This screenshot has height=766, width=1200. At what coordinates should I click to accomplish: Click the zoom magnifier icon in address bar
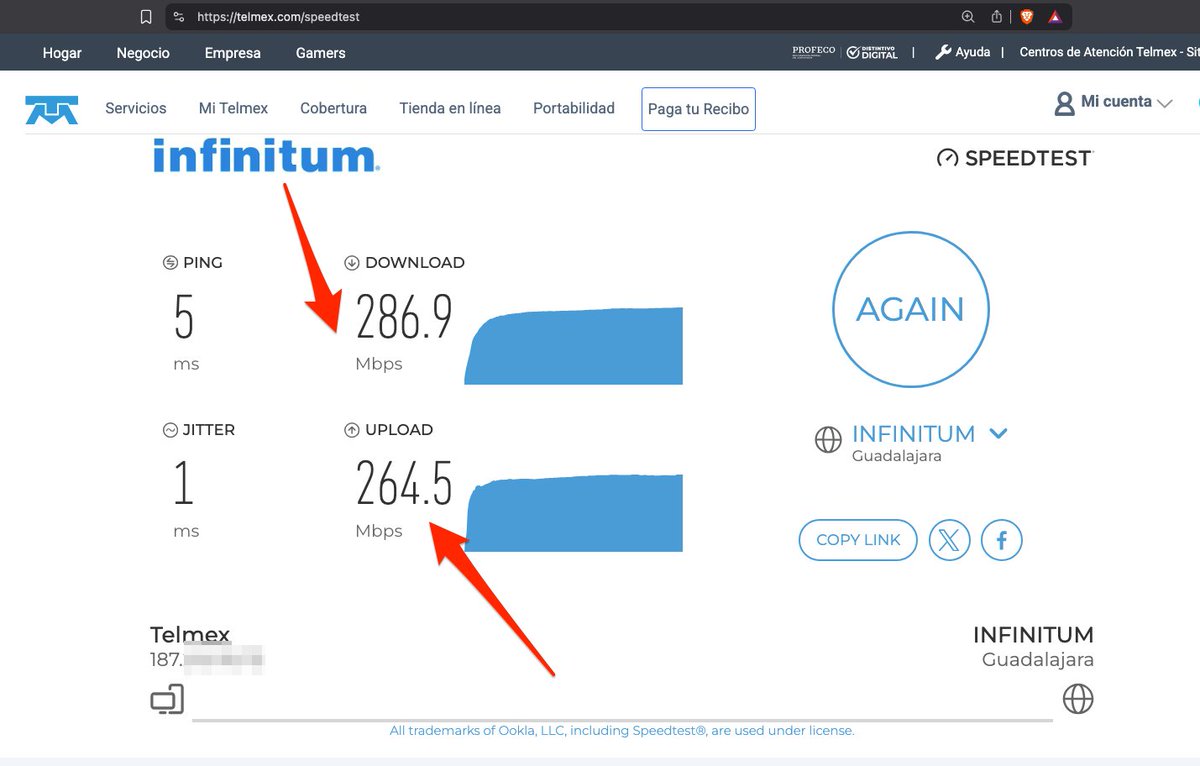coord(967,17)
